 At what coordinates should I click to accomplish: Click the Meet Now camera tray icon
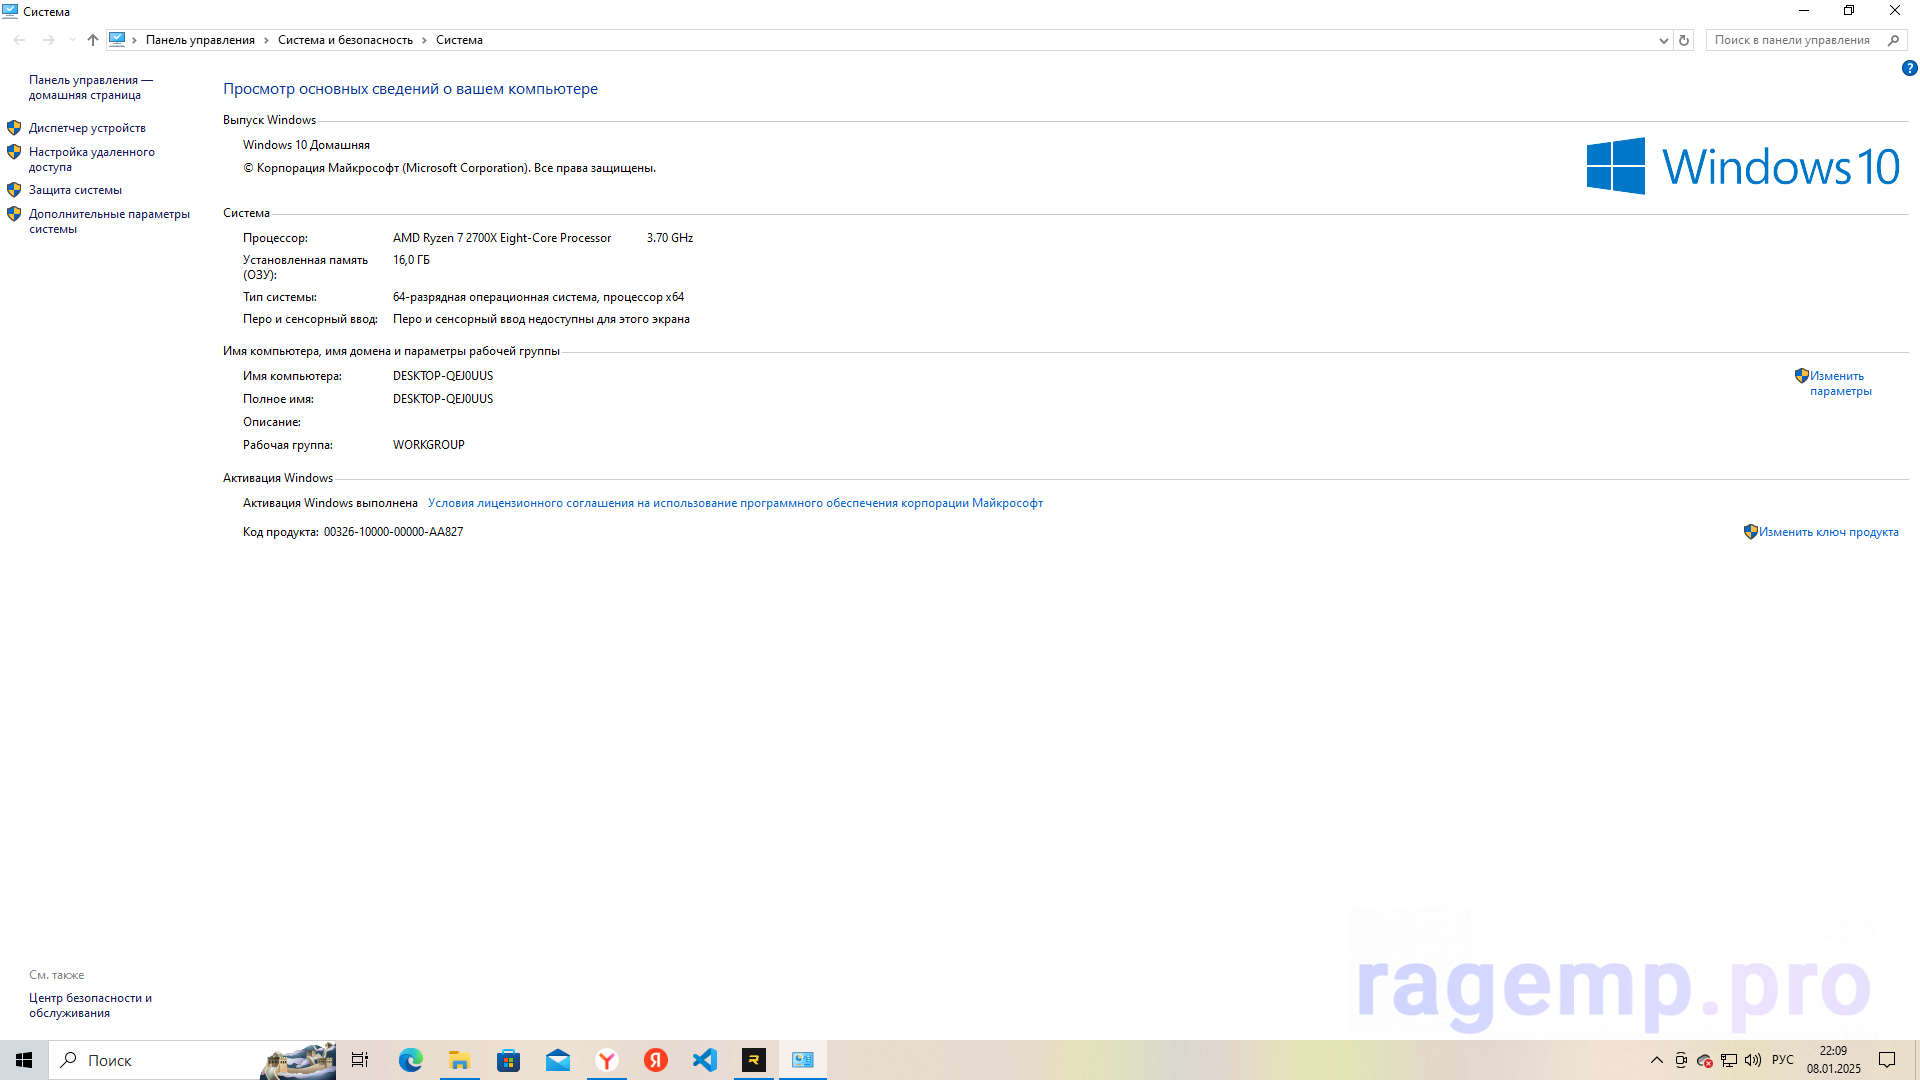pyautogui.click(x=1681, y=1060)
